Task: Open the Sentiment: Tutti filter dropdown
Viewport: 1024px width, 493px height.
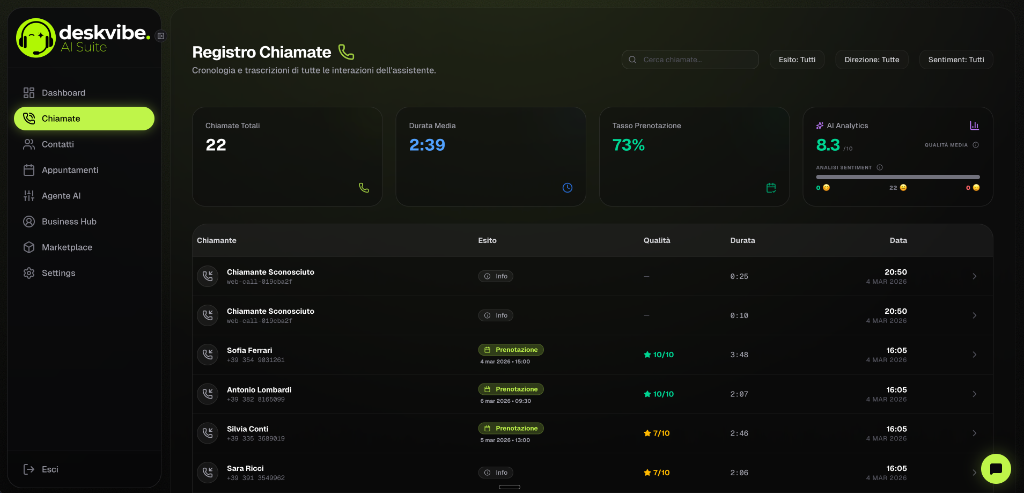Action: click(x=955, y=60)
